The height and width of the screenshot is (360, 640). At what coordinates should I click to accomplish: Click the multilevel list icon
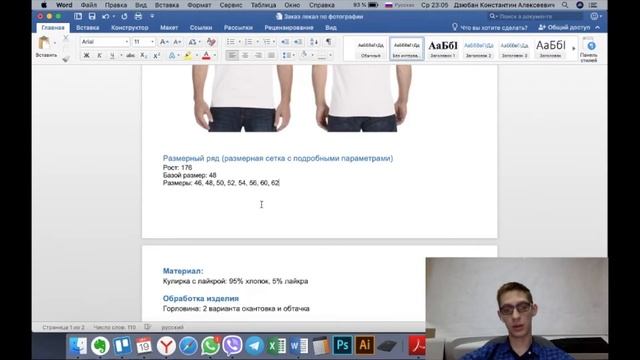pos(267,42)
